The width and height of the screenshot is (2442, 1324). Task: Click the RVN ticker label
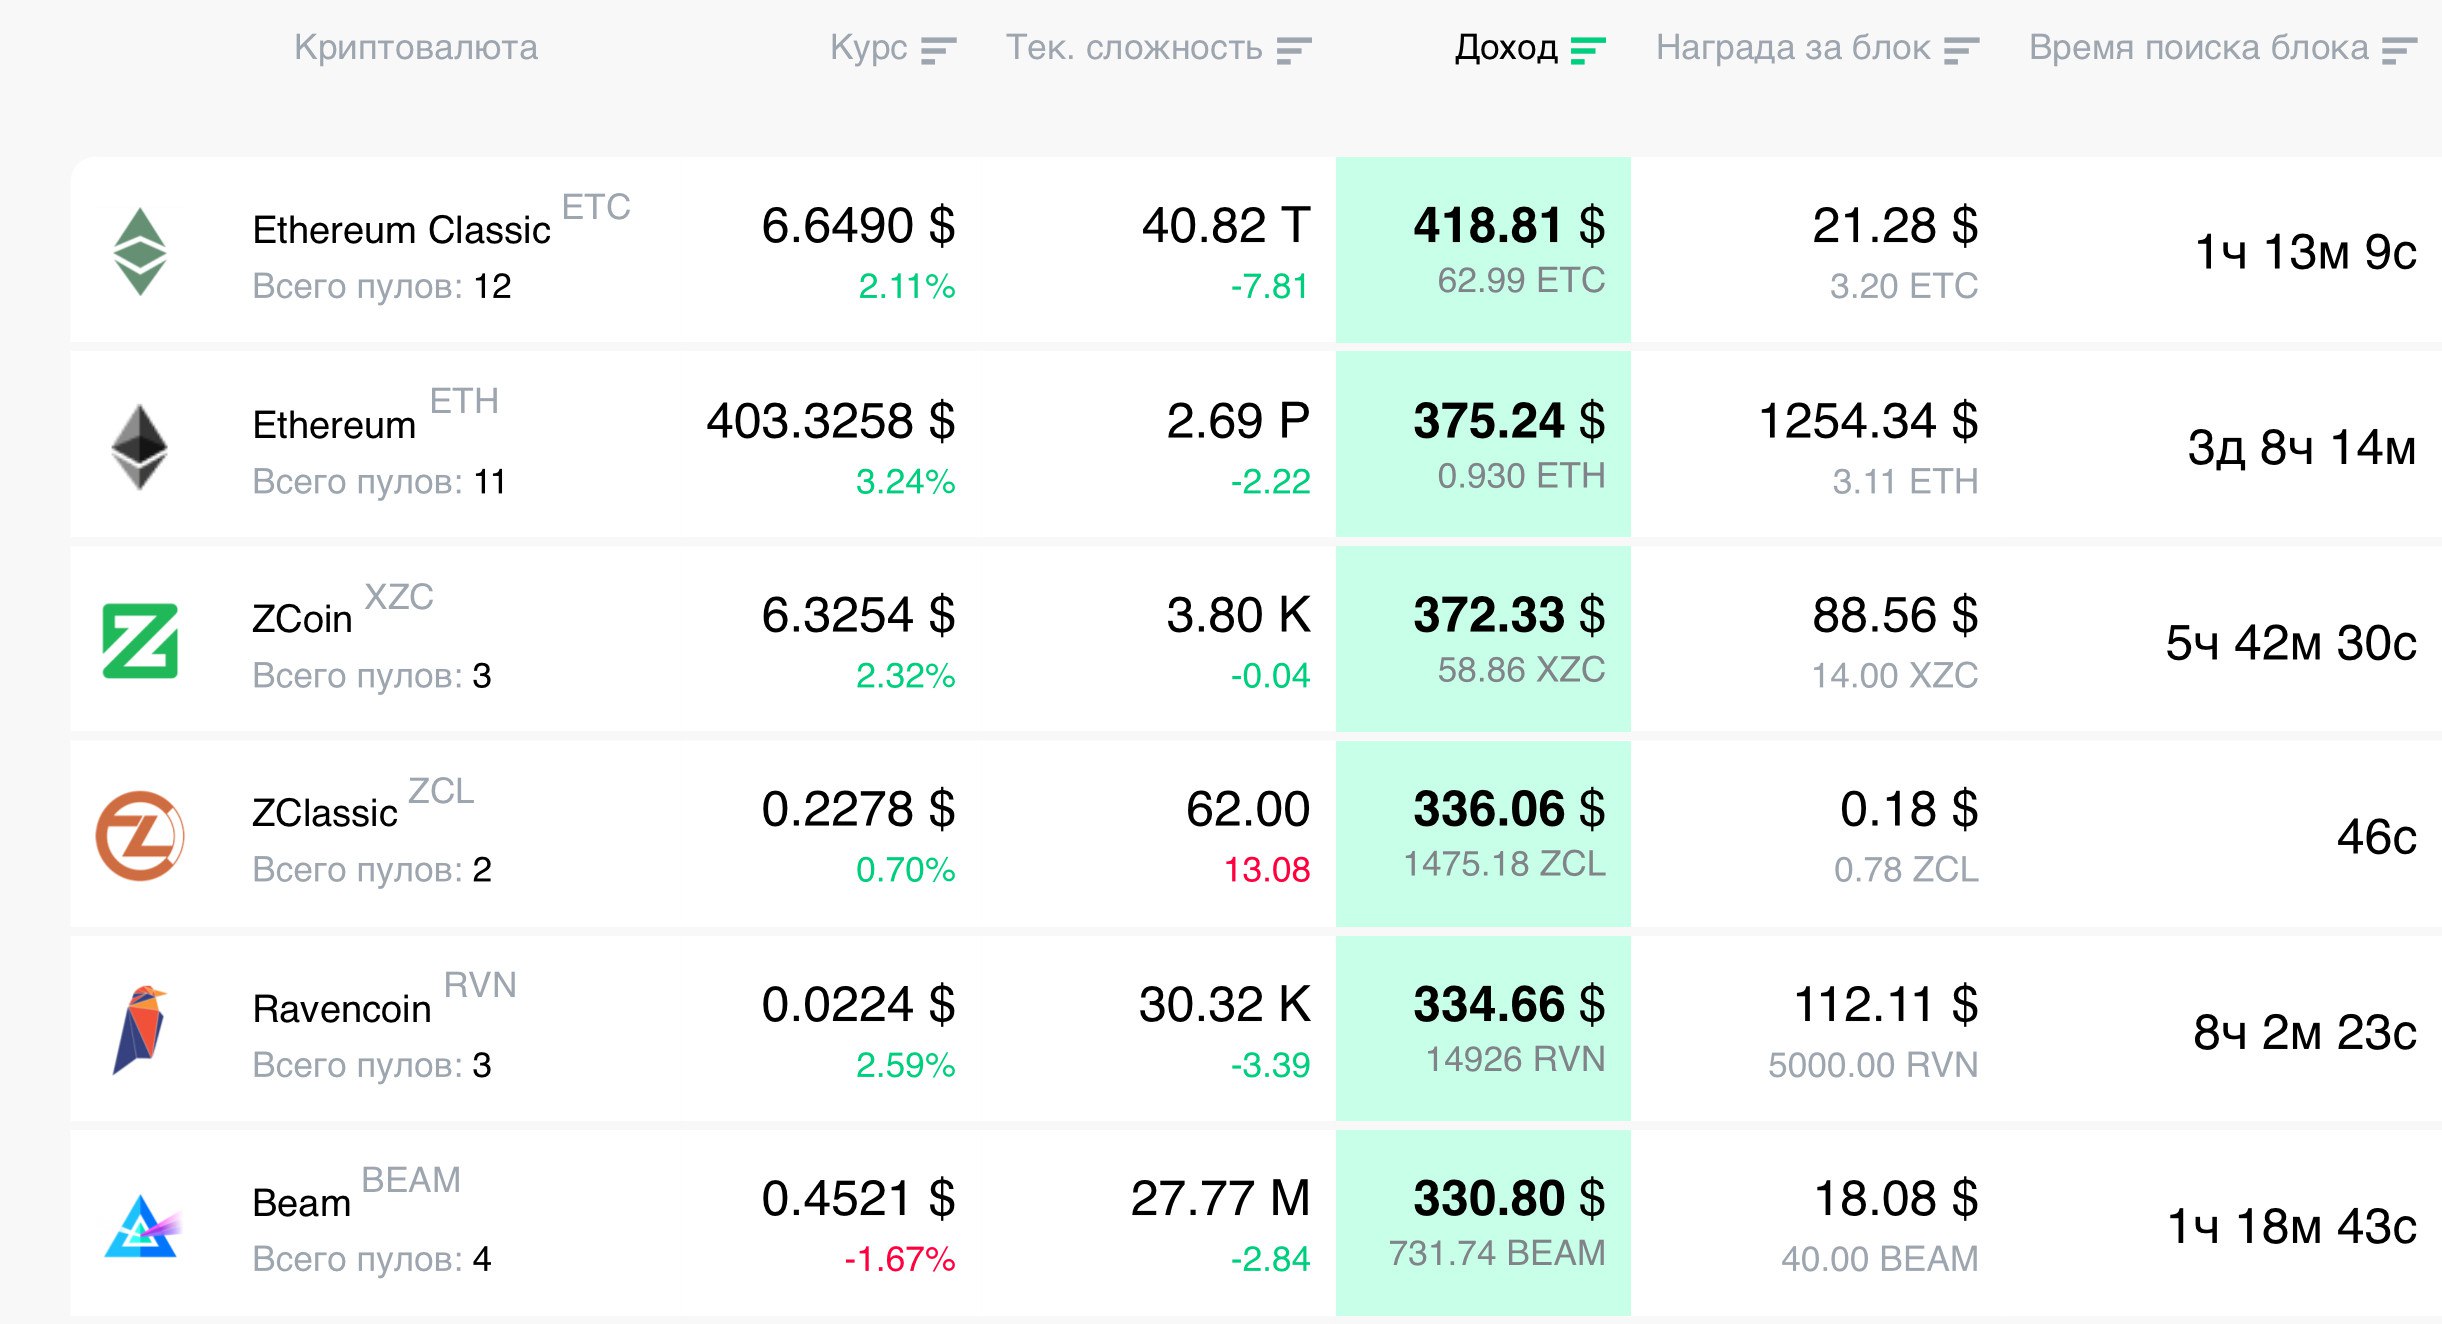point(480,985)
